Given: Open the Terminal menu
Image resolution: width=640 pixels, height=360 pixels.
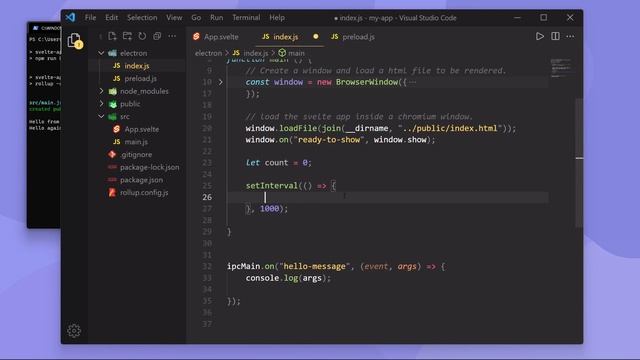Looking at the screenshot, I should pyautogui.click(x=246, y=18).
